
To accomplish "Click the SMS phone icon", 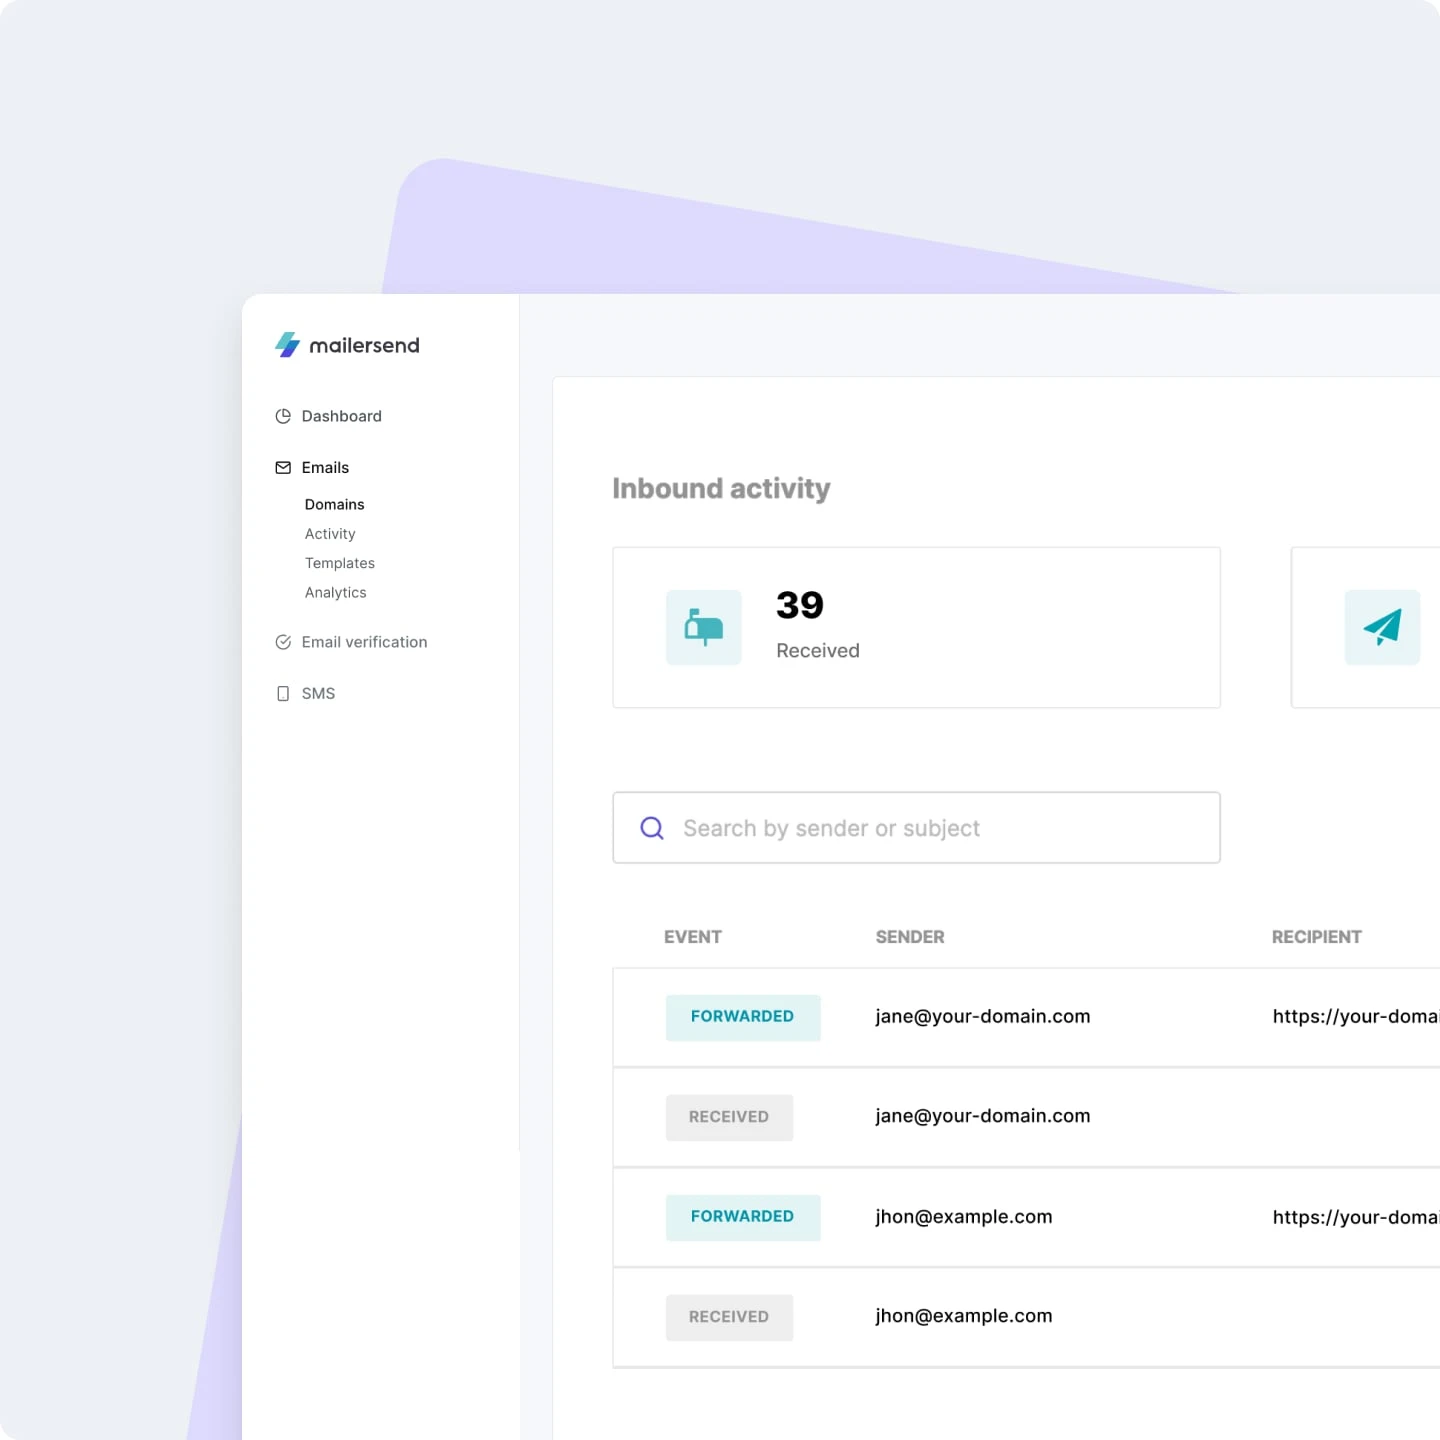I will click(x=283, y=693).
